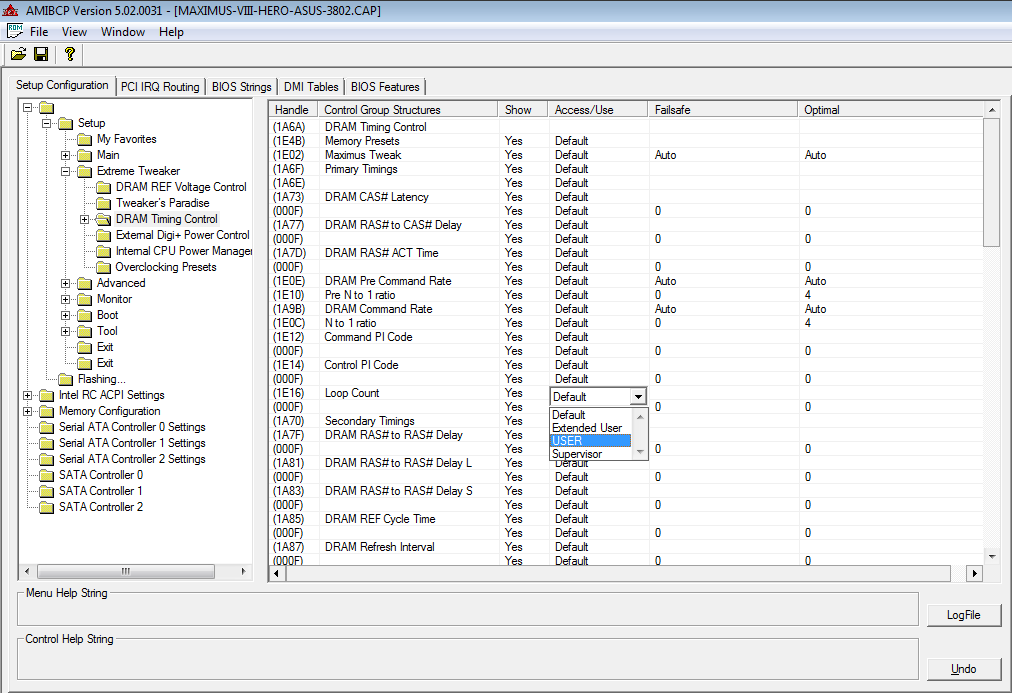Screen dimensions: 1012x693
Task: Expand the Intel RC ACPI Settings node
Action: coord(28,395)
